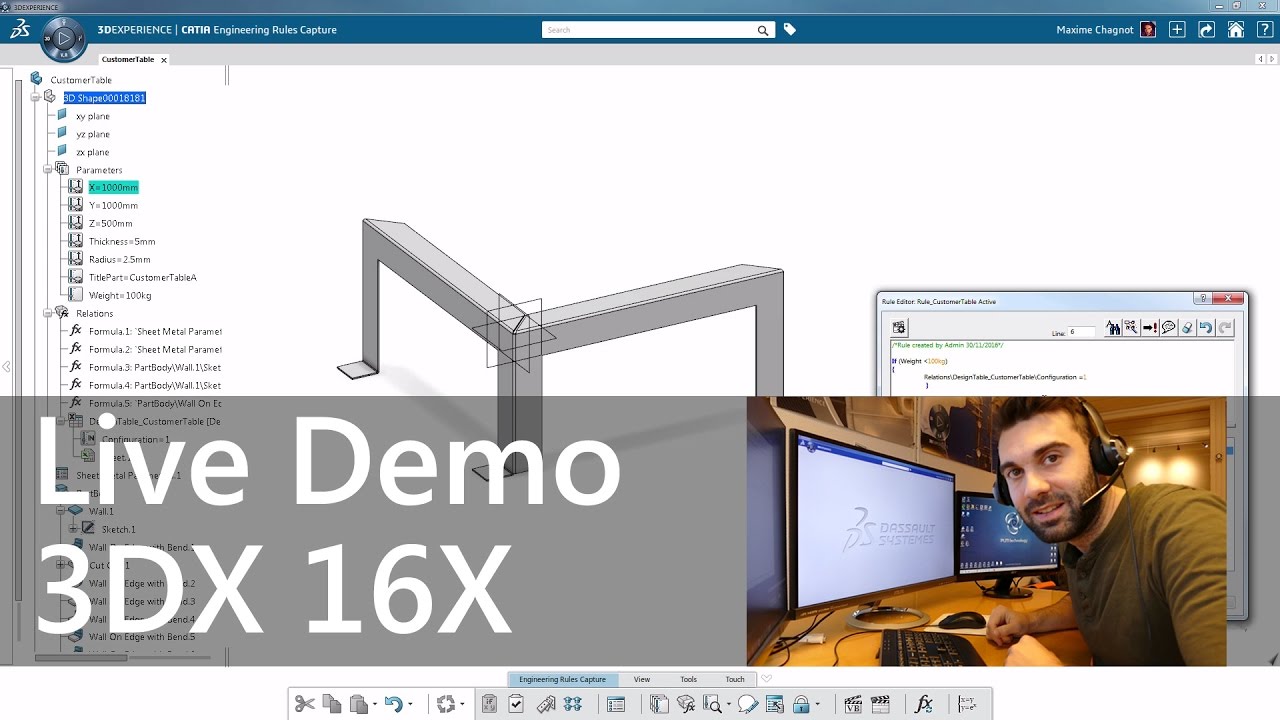Click the search magnifier icon
This screenshot has width=1280, height=720.
click(764, 30)
